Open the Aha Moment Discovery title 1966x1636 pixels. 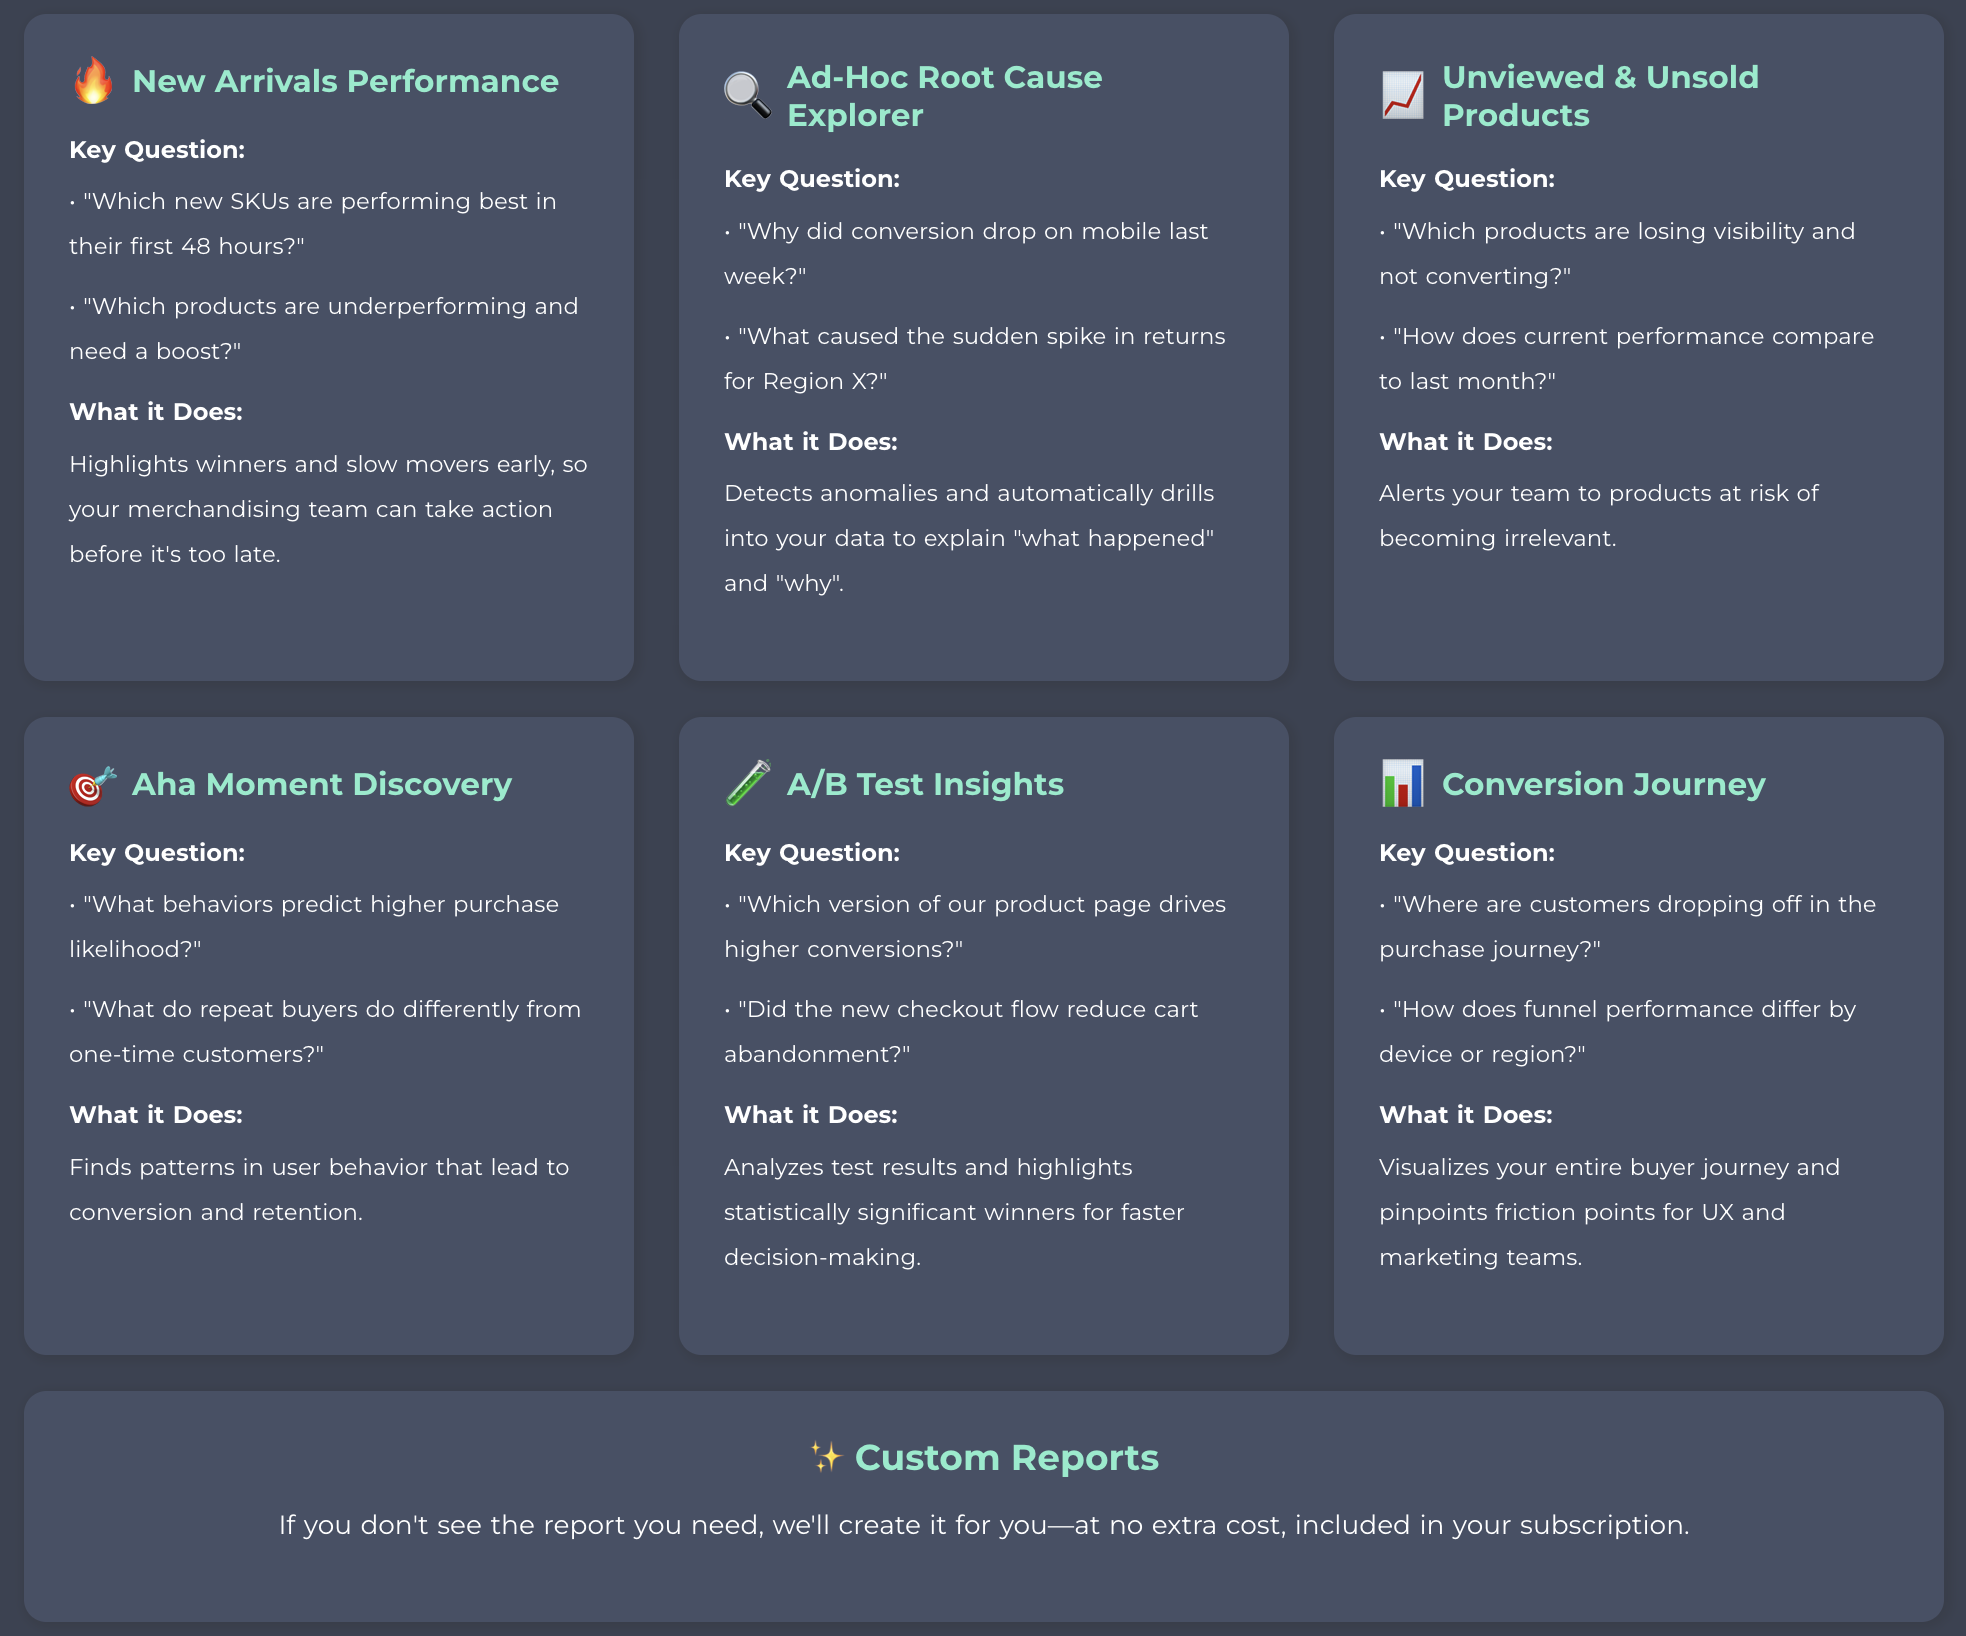[x=322, y=784]
